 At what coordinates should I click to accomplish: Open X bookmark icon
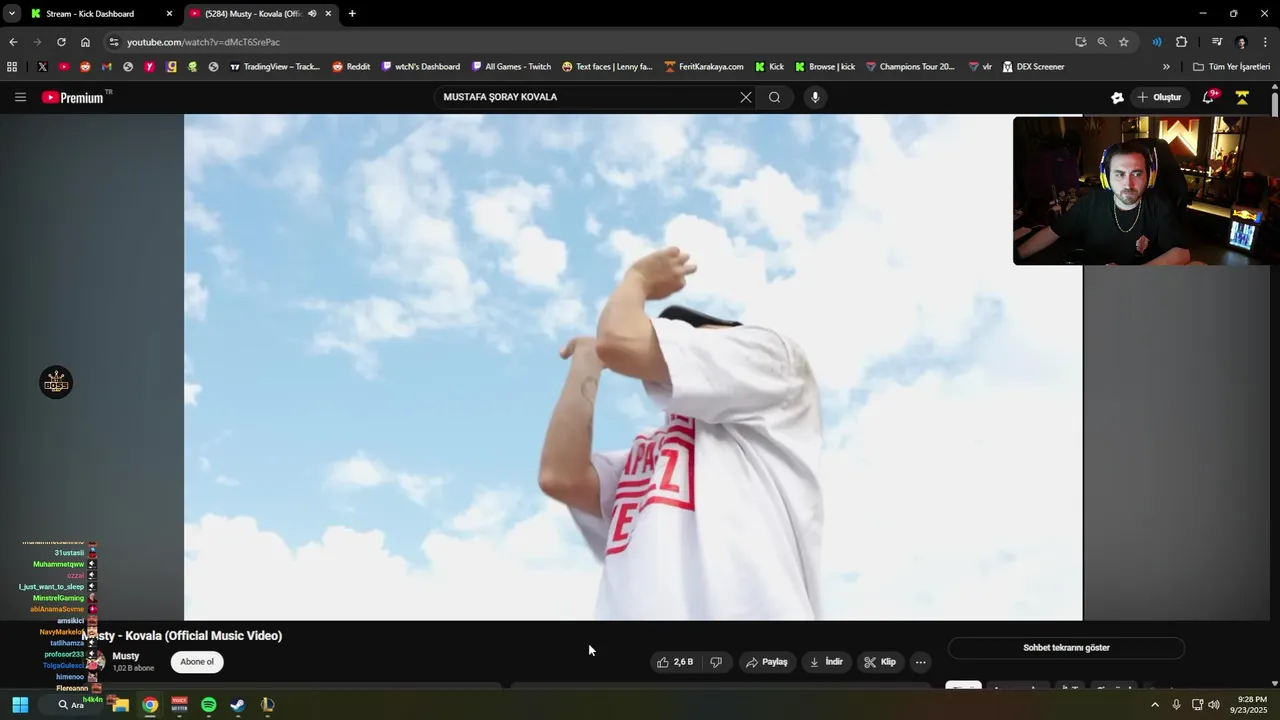[42, 67]
